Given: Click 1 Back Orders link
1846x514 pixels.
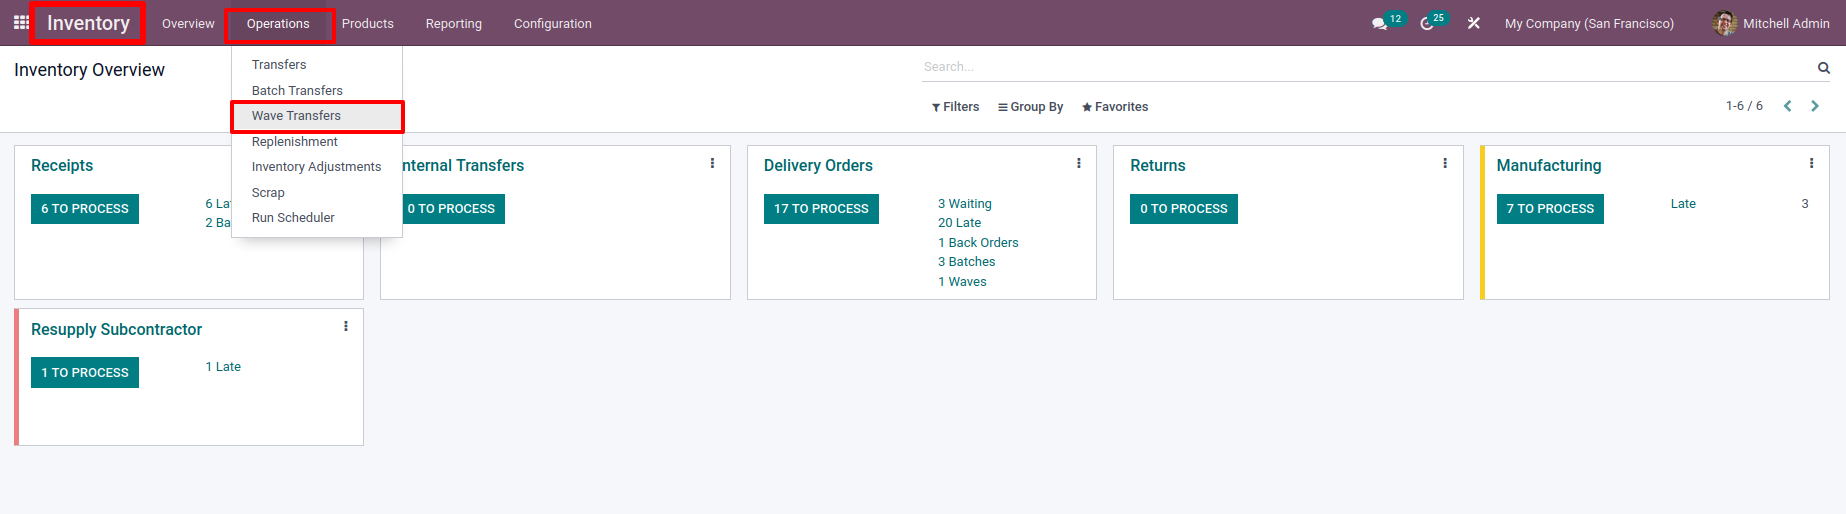Looking at the screenshot, I should pyautogui.click(x=978, y=243).
